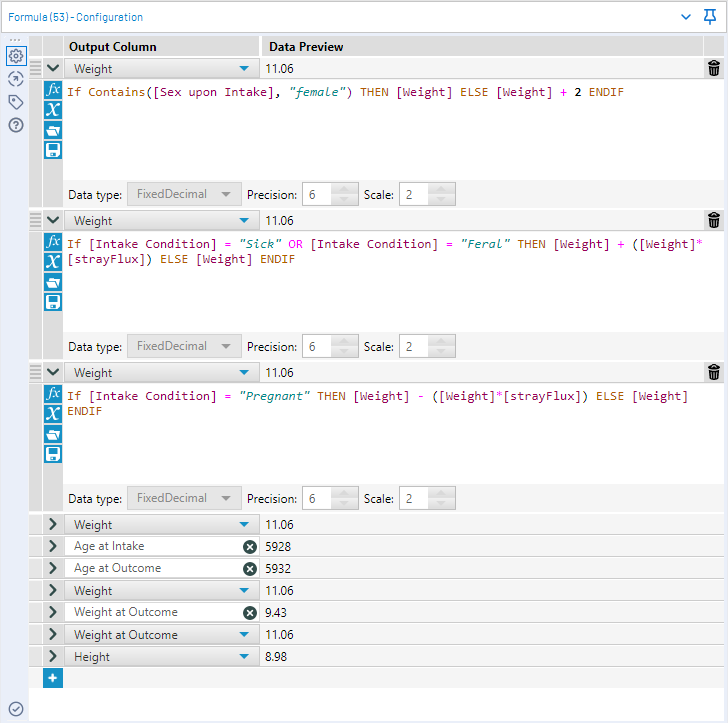This screenshot has height=723, width=728.
Task: Clear the Age at Intake column name
Action: [250, 547]
